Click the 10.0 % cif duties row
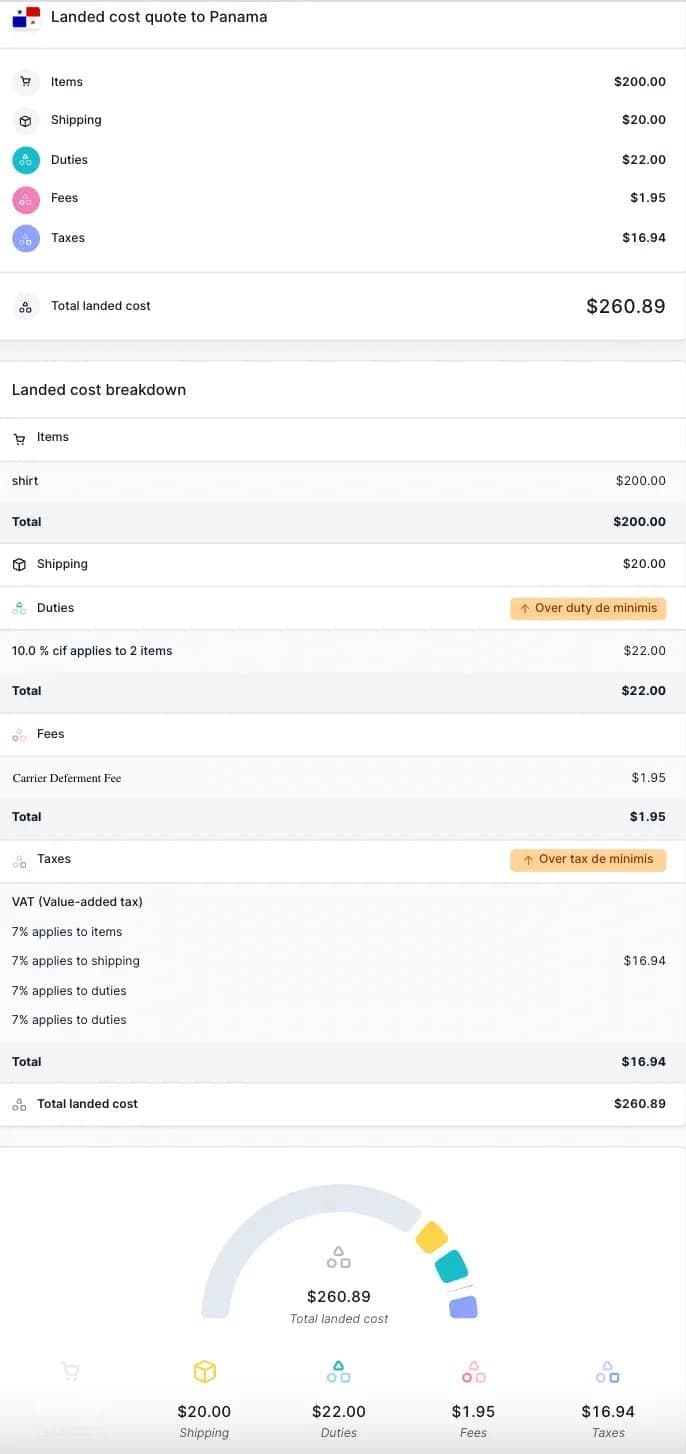Image resolution: width=686 pixels, height=1454 pixels. pyautogui.click(x=343, y=651)
